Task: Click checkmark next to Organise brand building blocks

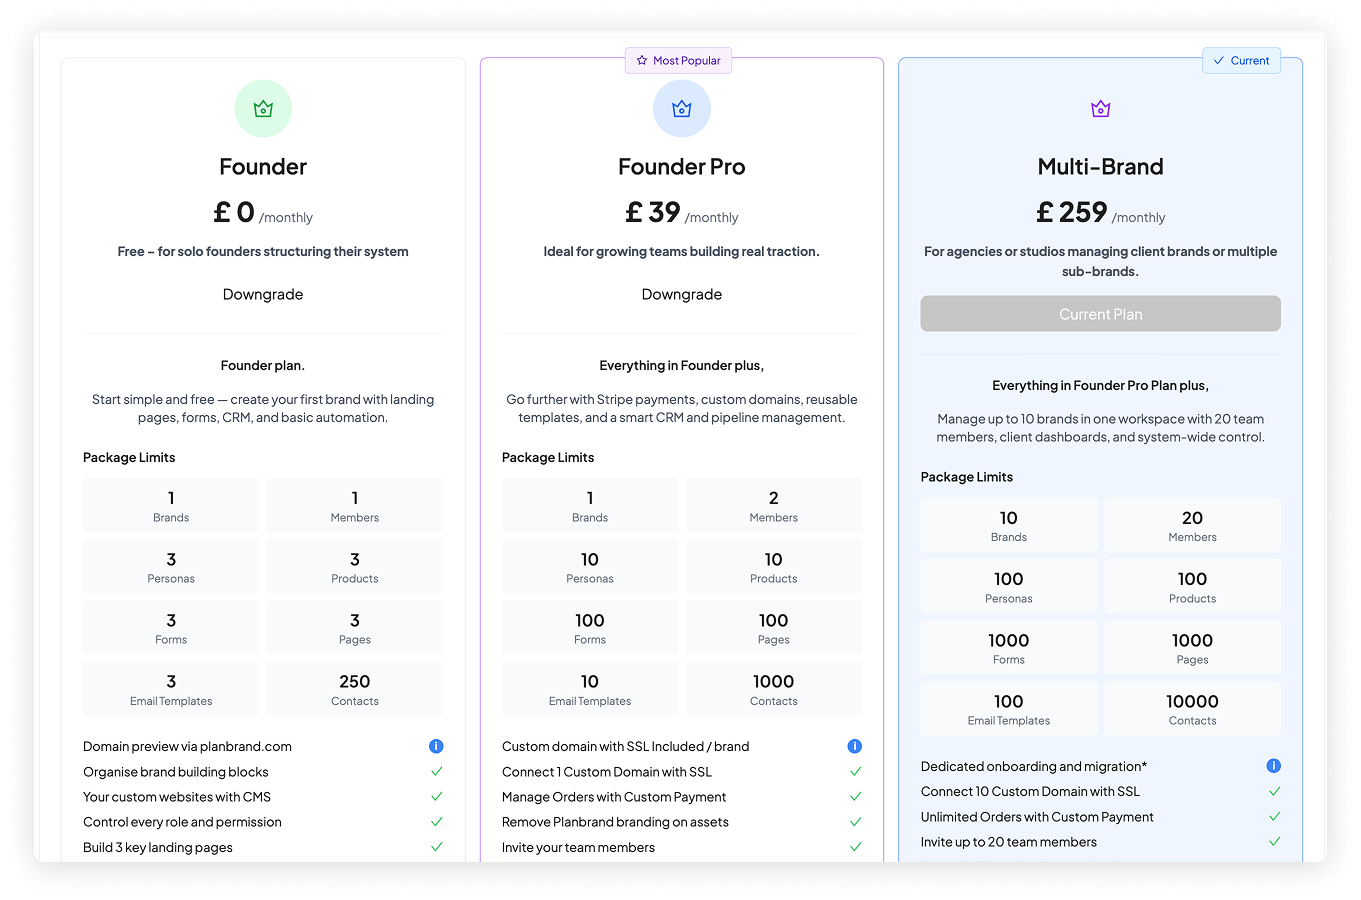Action: click(x=436, y=772)
